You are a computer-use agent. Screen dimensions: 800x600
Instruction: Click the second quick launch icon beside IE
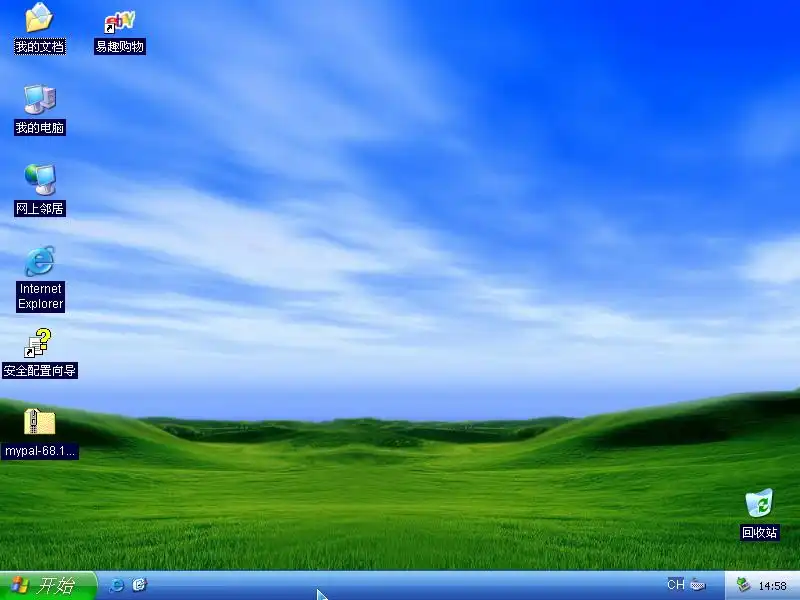tap(139, 585)
